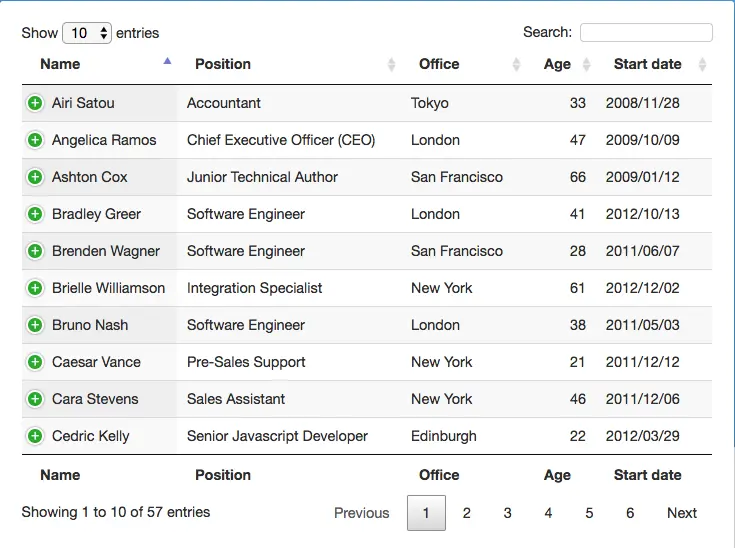Screen dimensions: 735x548
Task: Sort table by Position column
Action: pos(223,64)
